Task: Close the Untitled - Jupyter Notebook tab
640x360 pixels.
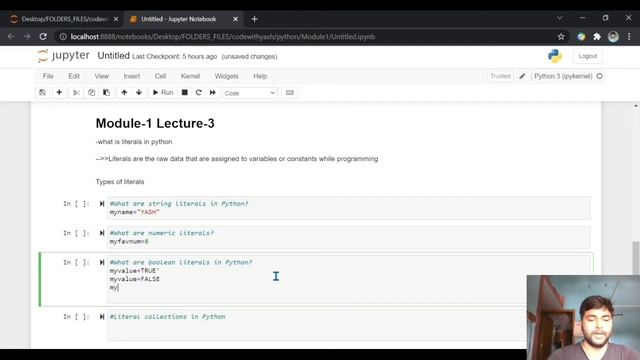Action: 236,19
